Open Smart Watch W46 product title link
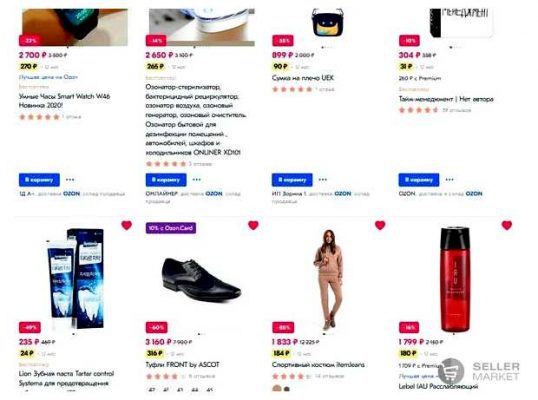 point(65,101)
